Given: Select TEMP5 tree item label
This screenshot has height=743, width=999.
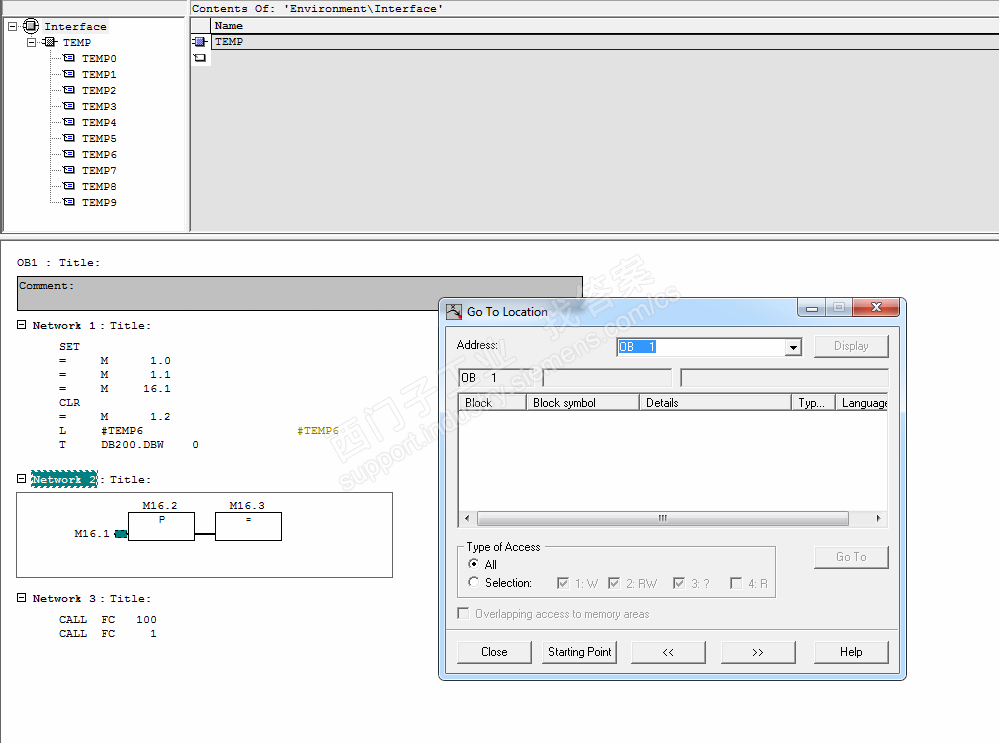Looking at the screenshot, I should click(99, 138).
